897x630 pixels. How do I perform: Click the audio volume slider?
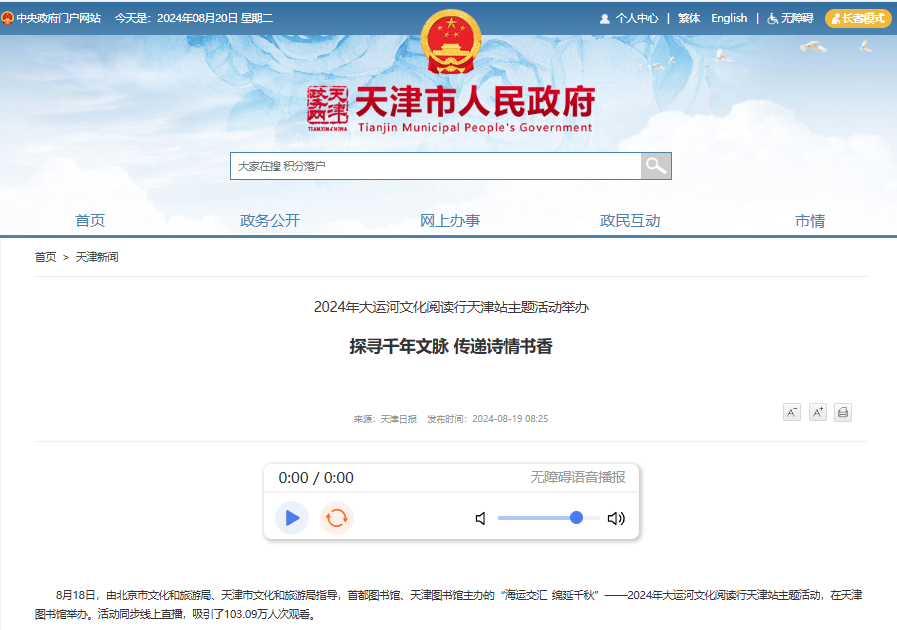[x=548, y=518]
